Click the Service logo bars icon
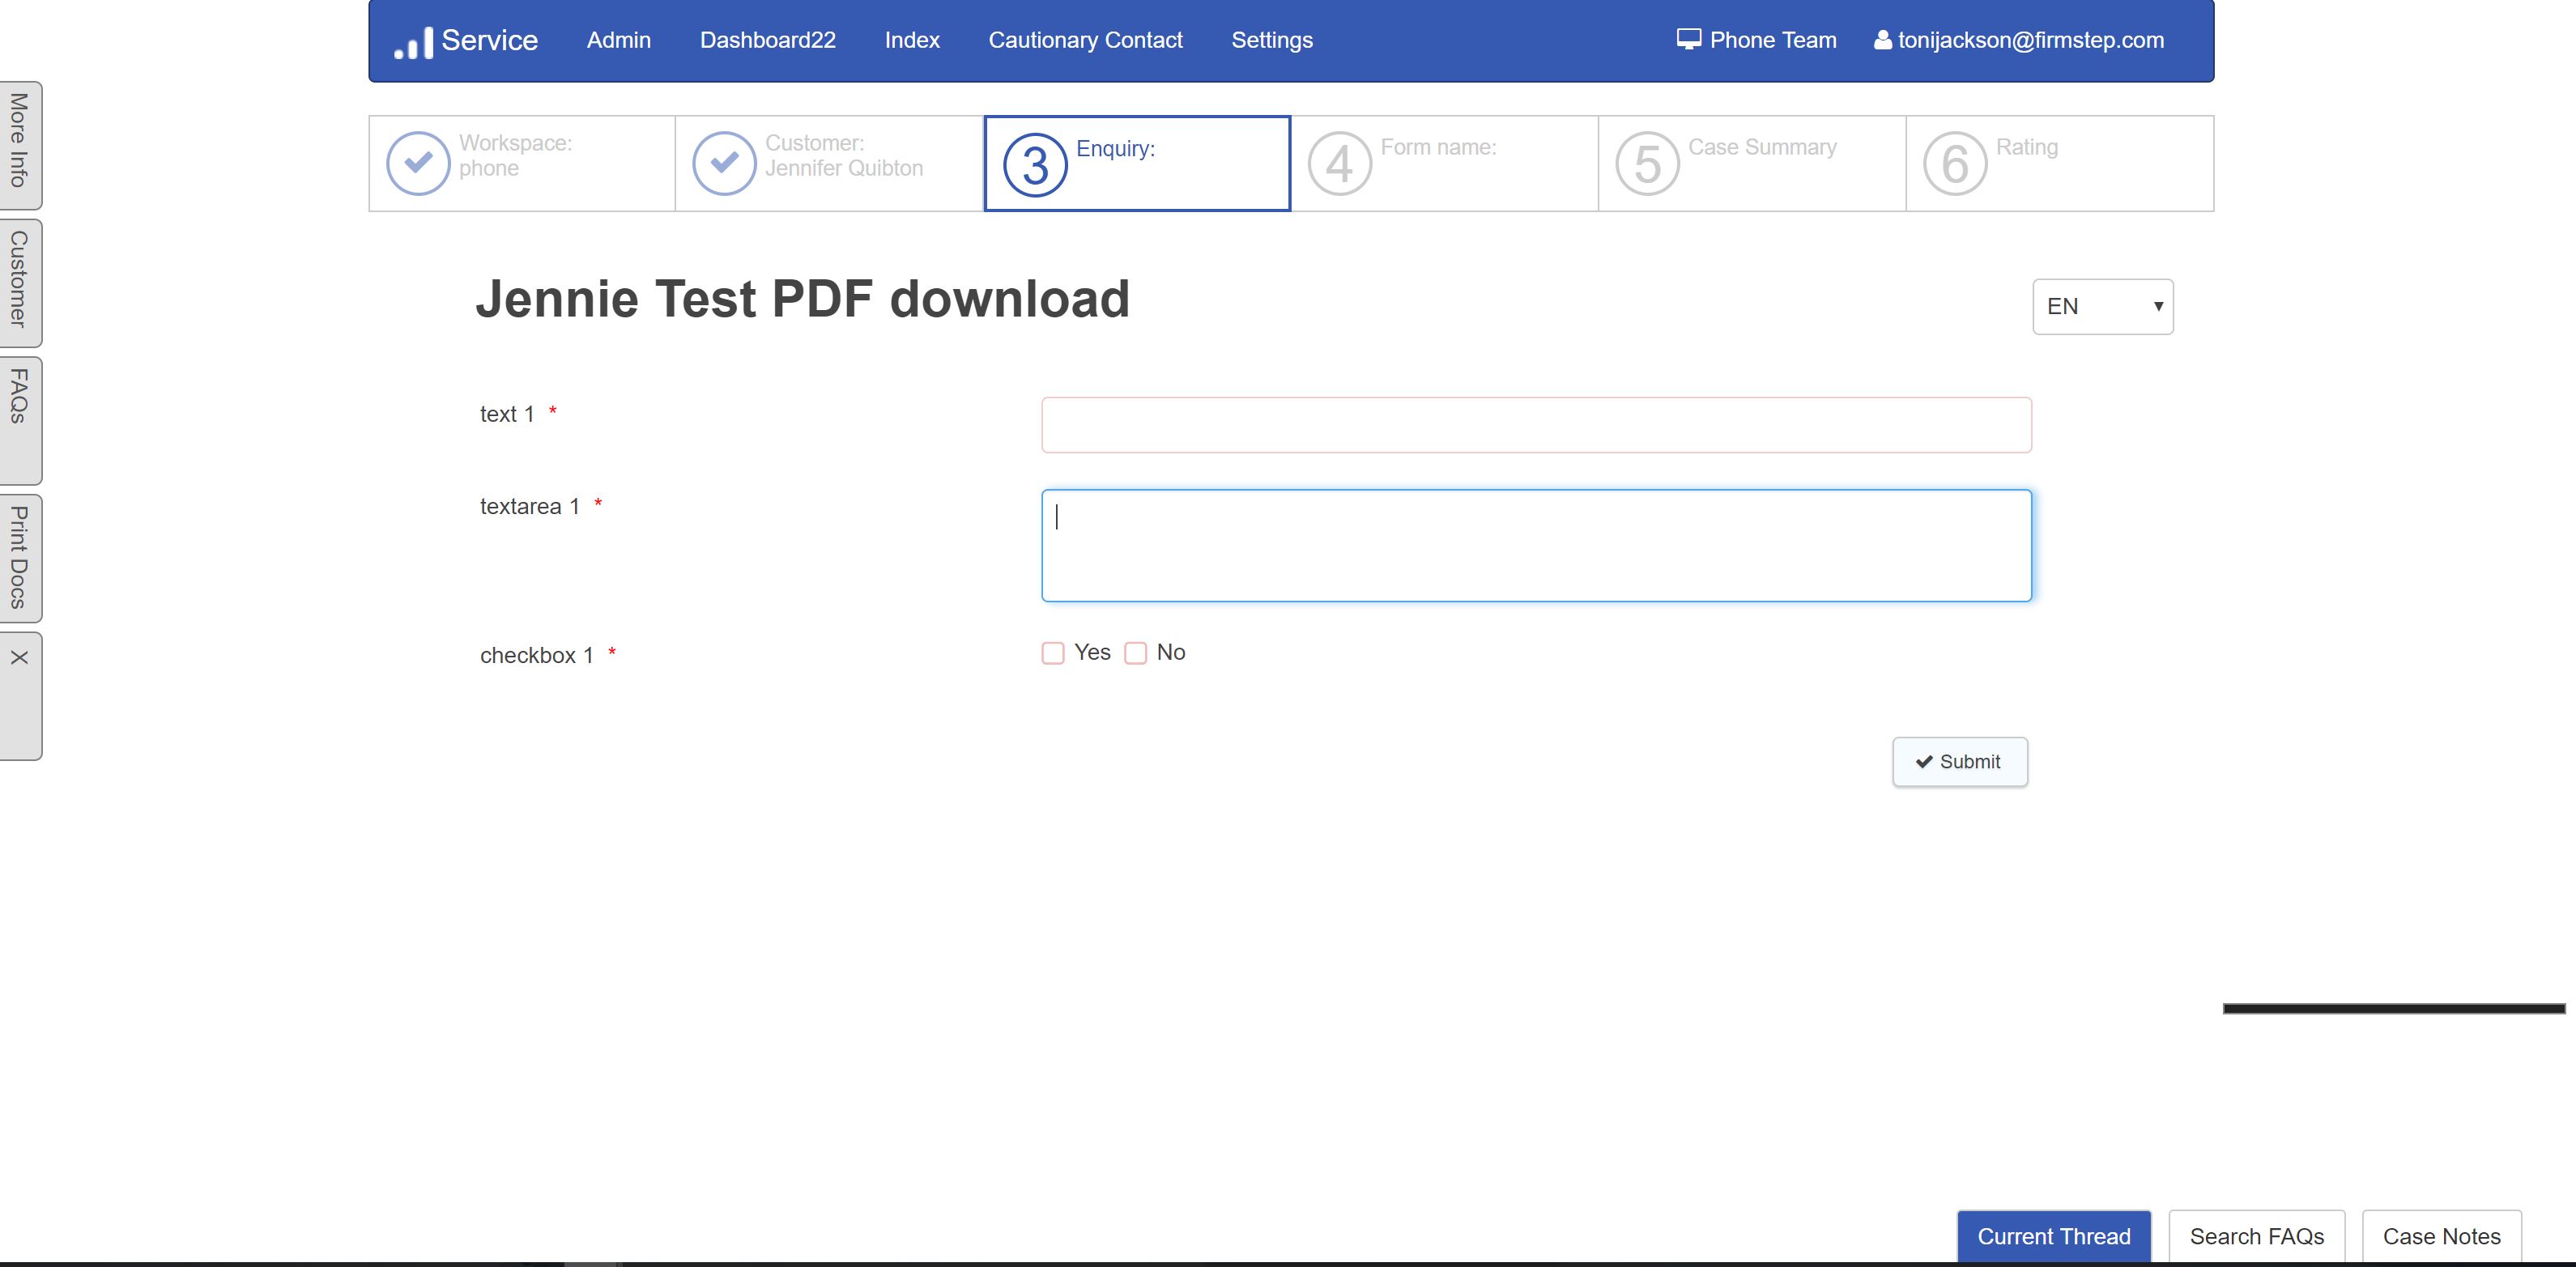Viewport: 2576px width, 1267px height. pyautogui.click(x=413, y=42)
